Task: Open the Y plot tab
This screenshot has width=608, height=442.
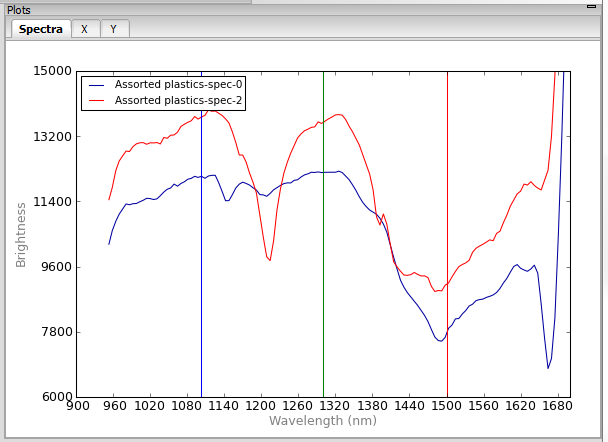Action: click(x=113, y=29)
